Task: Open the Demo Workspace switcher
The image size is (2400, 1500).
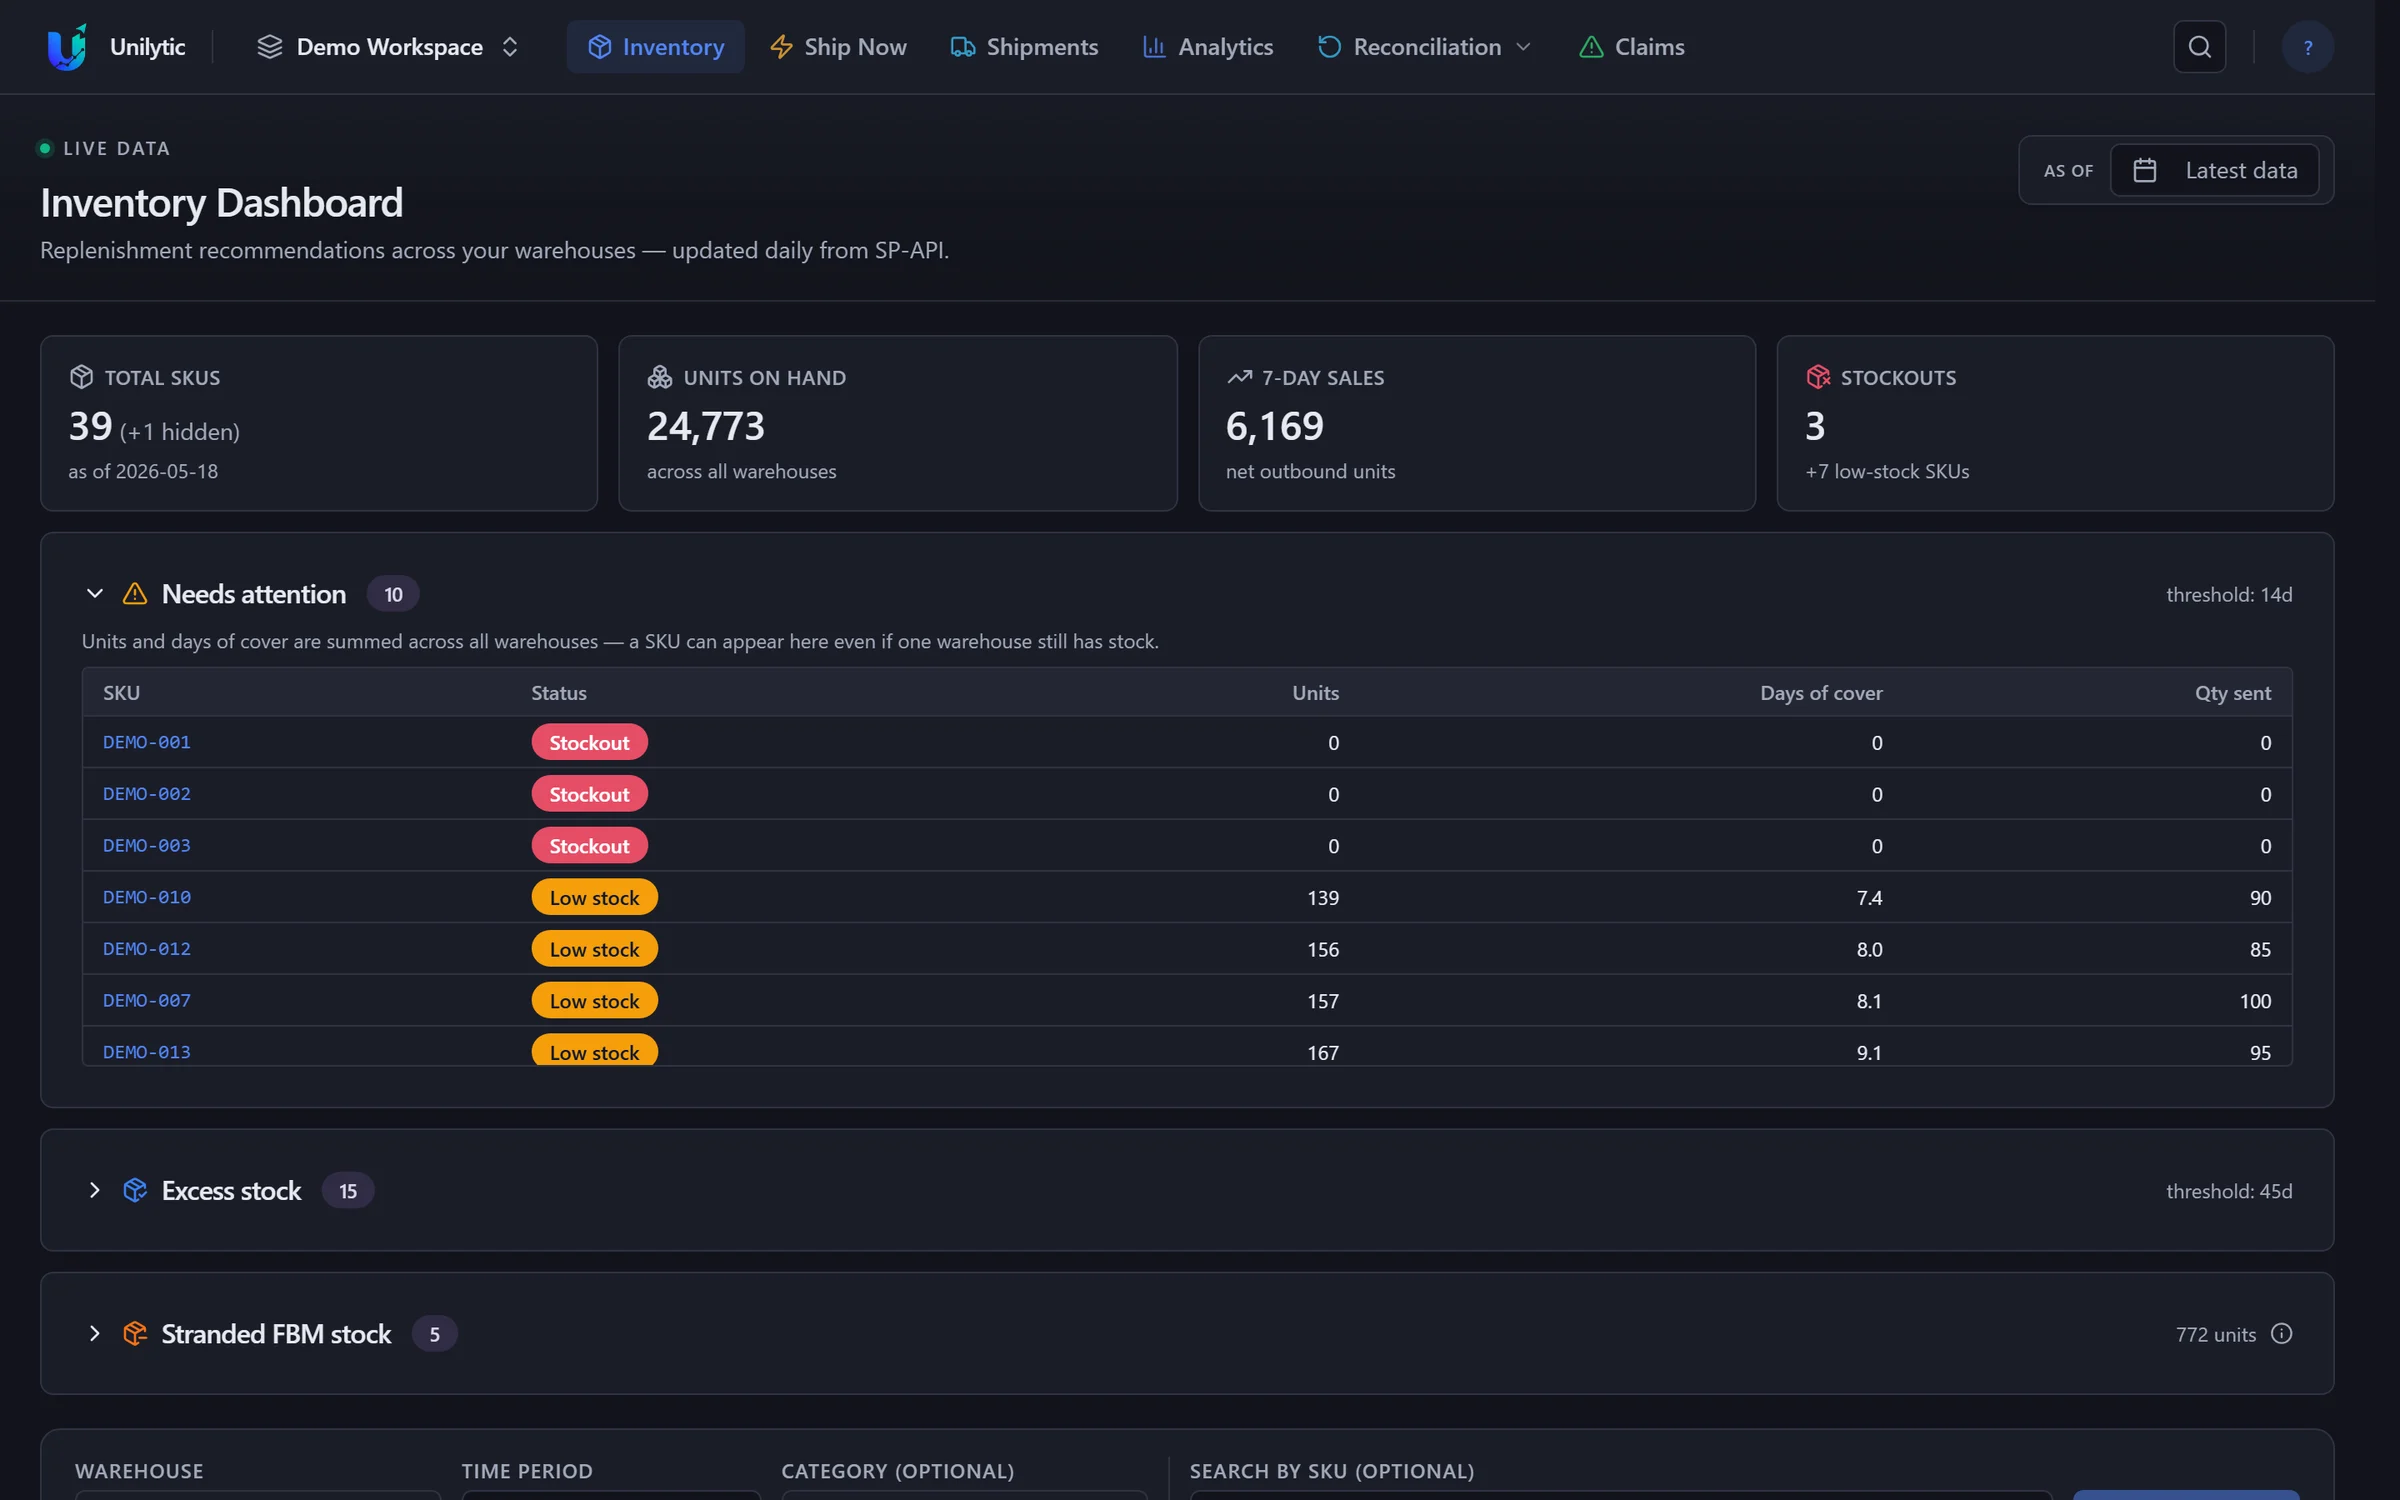Action: click(x=388, y=47)
